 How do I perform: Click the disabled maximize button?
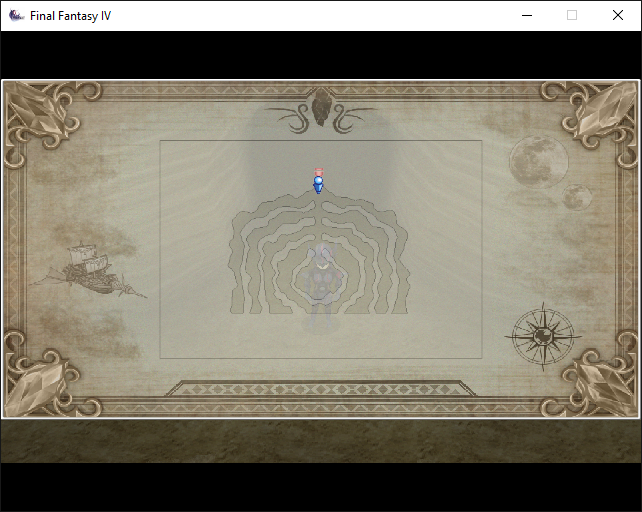(x=572, y=16)
